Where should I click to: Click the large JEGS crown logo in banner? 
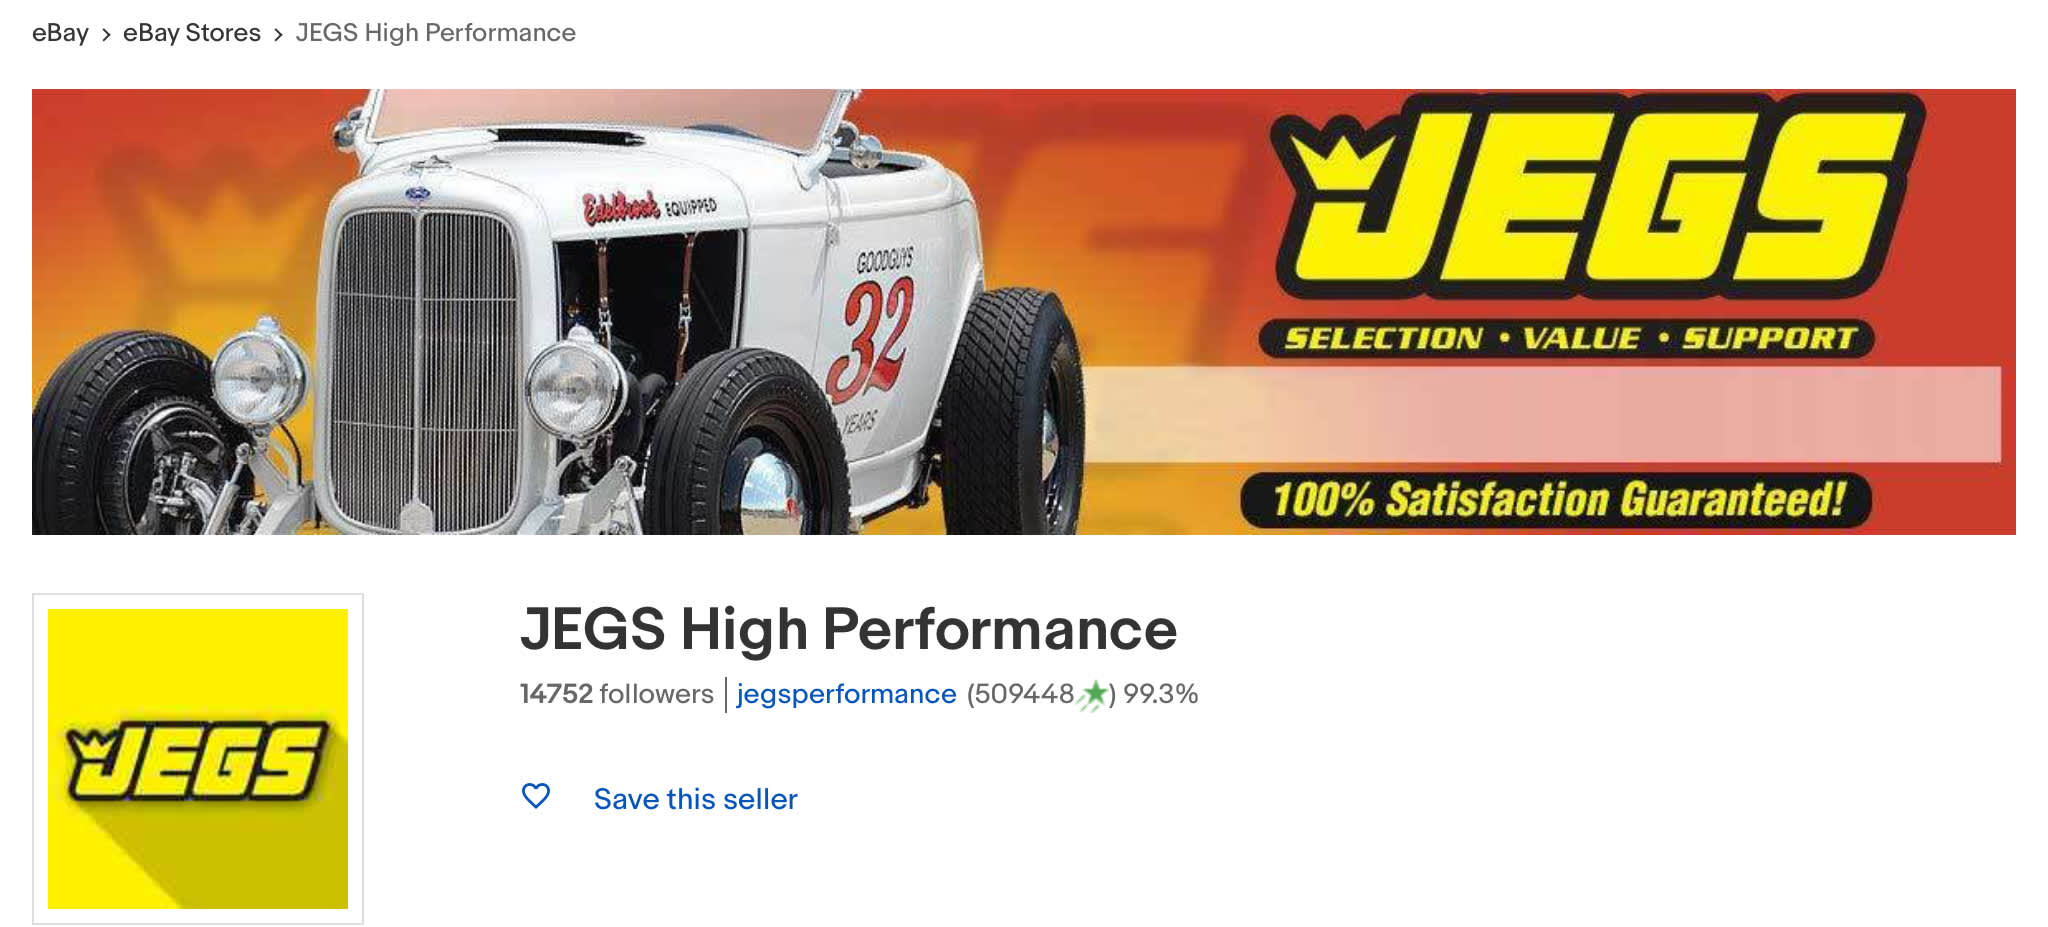1597,196
